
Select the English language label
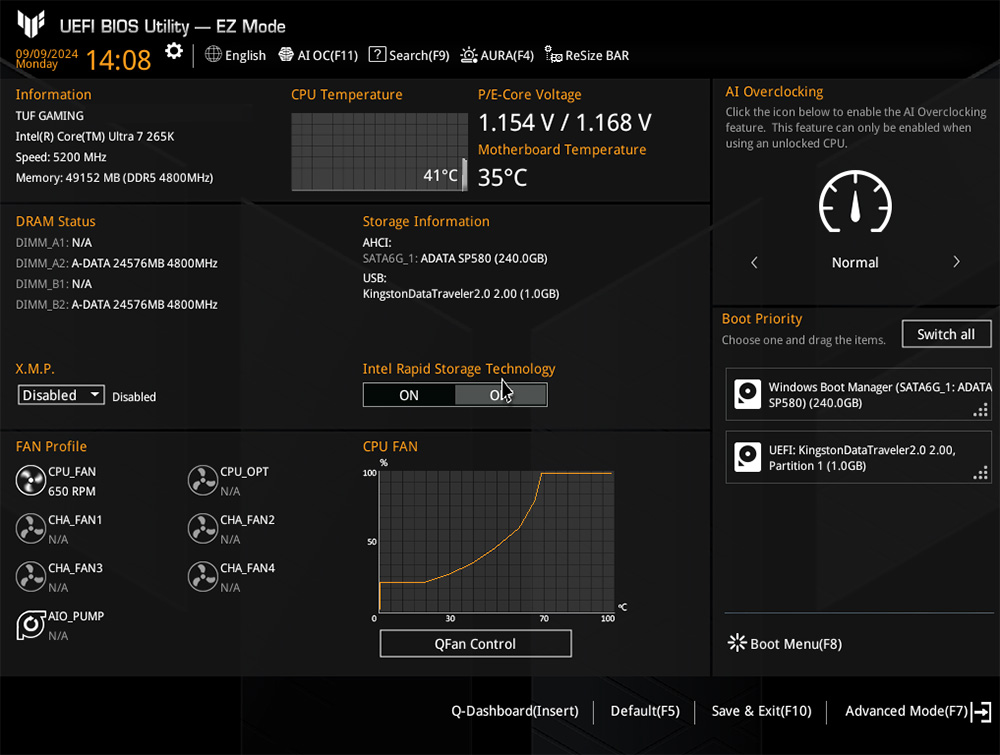coord(246,55)
